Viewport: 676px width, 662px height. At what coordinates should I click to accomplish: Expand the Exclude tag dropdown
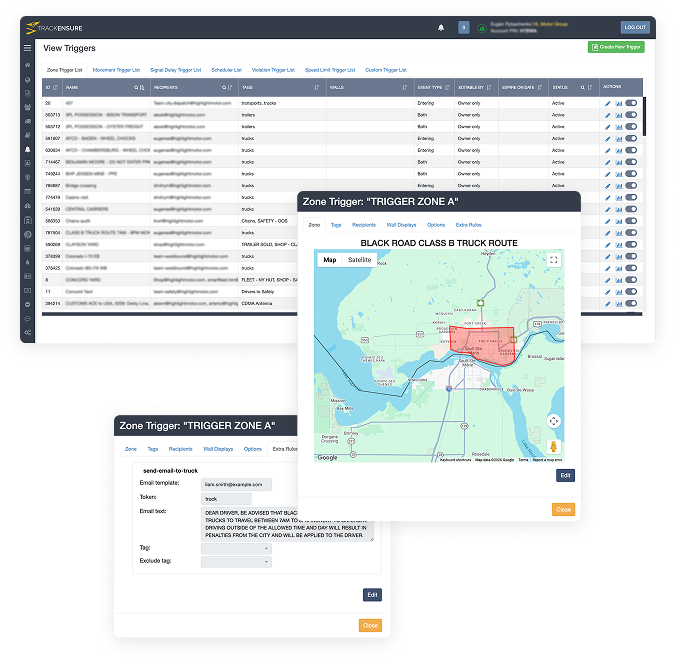236,562
